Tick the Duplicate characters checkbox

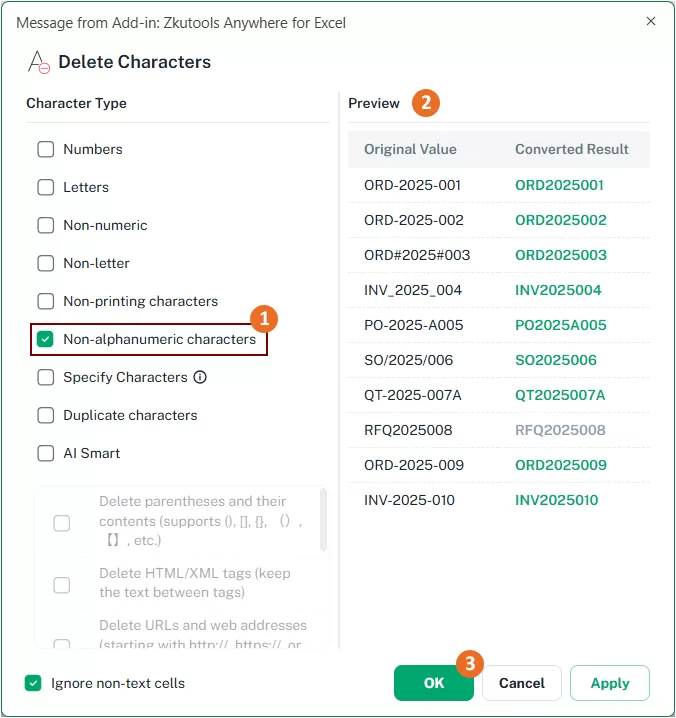pyautogui.click(x=46, y=415)
